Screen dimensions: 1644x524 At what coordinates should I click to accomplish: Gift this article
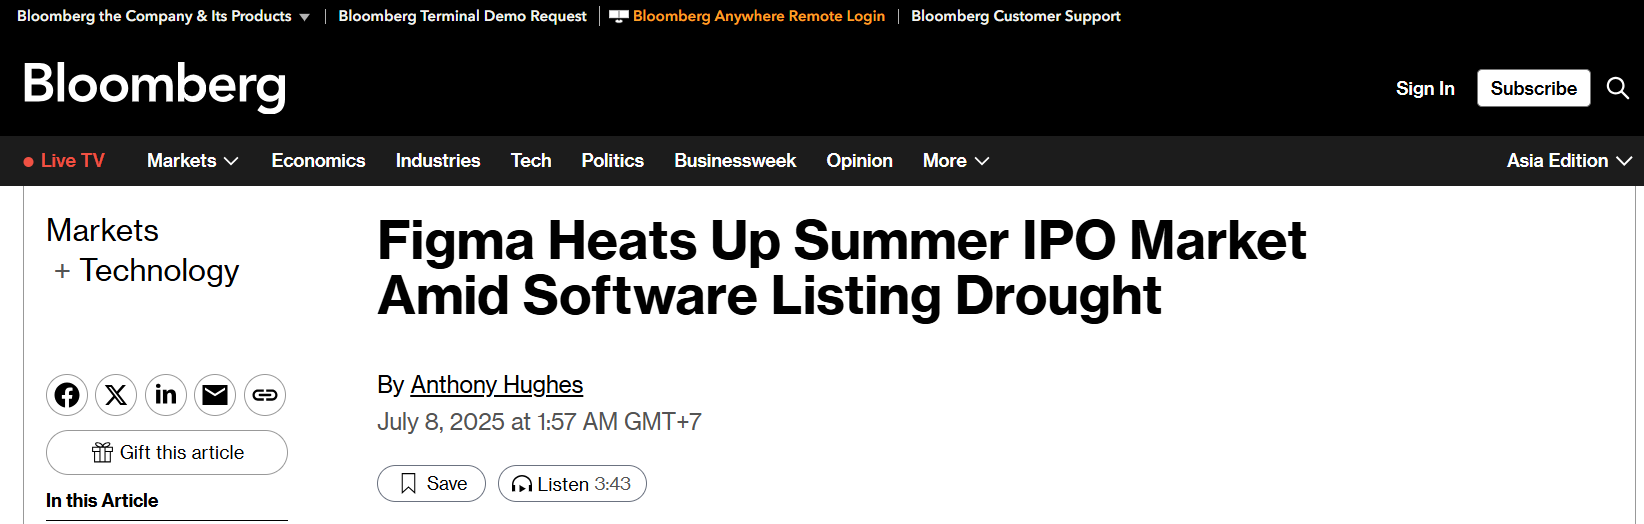pyautogui.click(x=167, y=453)
